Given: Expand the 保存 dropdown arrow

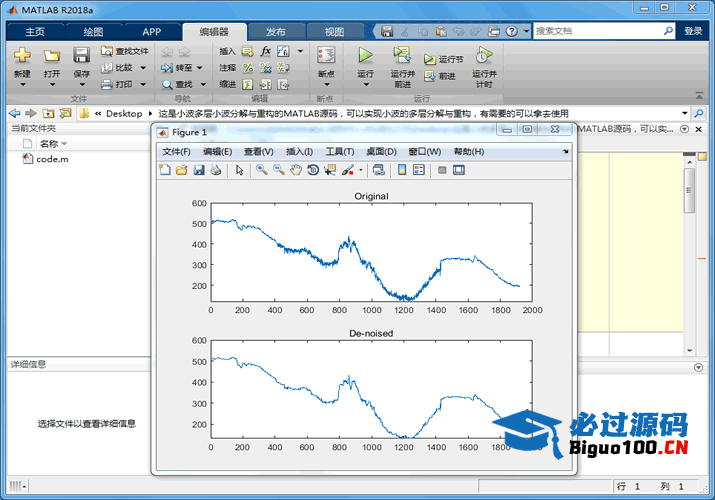Looking at the screenshot, I should pos(82,85).
